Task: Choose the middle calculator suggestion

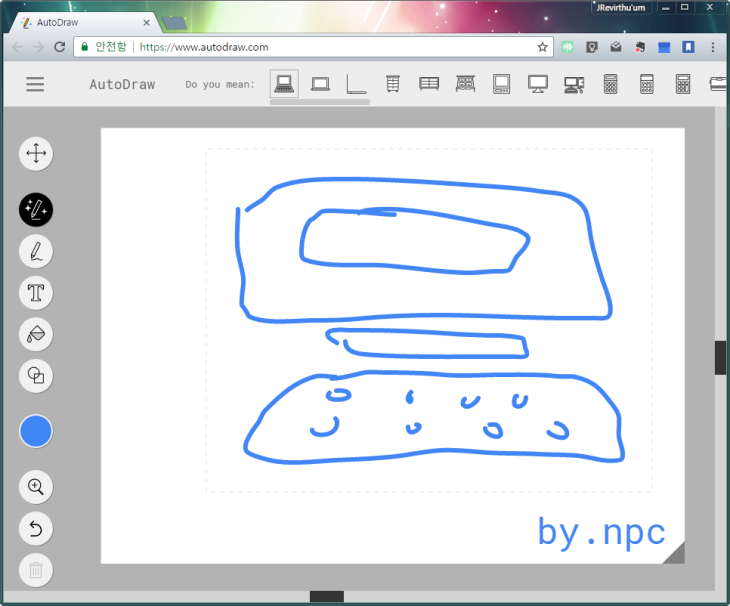Action: pyautogui.click(x=647, y=84)
